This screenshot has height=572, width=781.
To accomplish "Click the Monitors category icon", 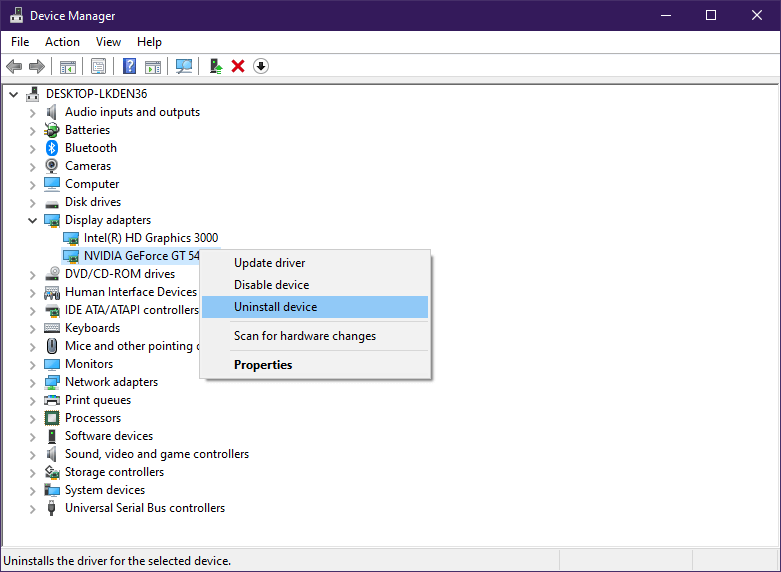I will pyautogui.click(x=52, y=365).
